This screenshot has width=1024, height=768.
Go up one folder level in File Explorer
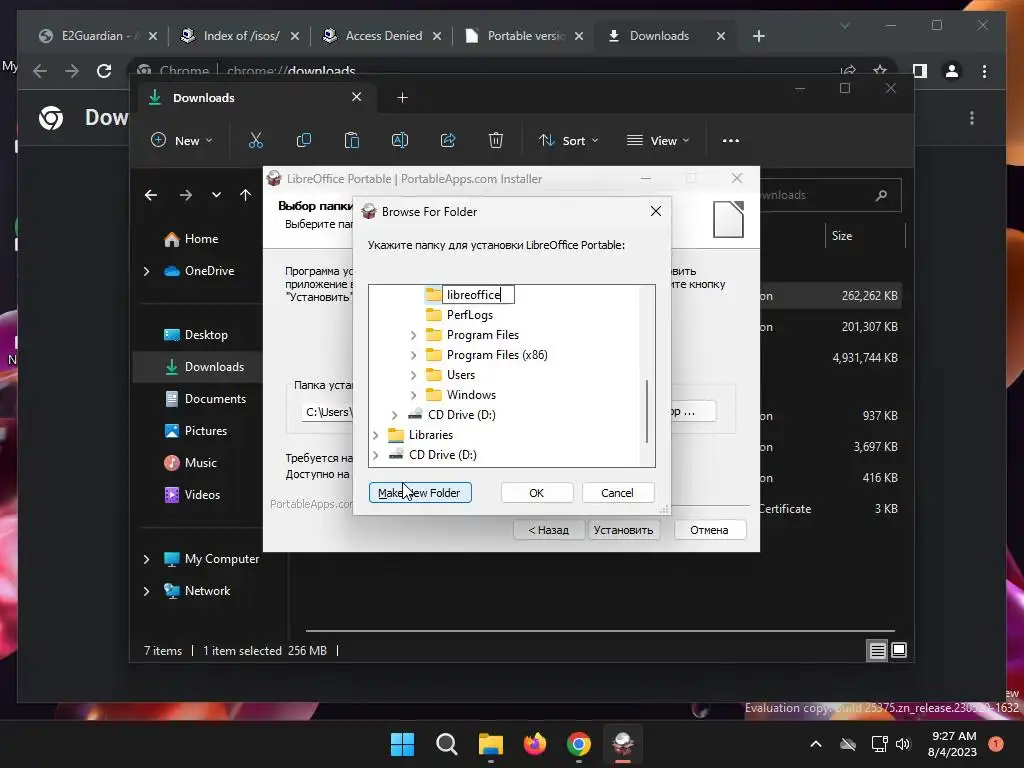[246, 195]
